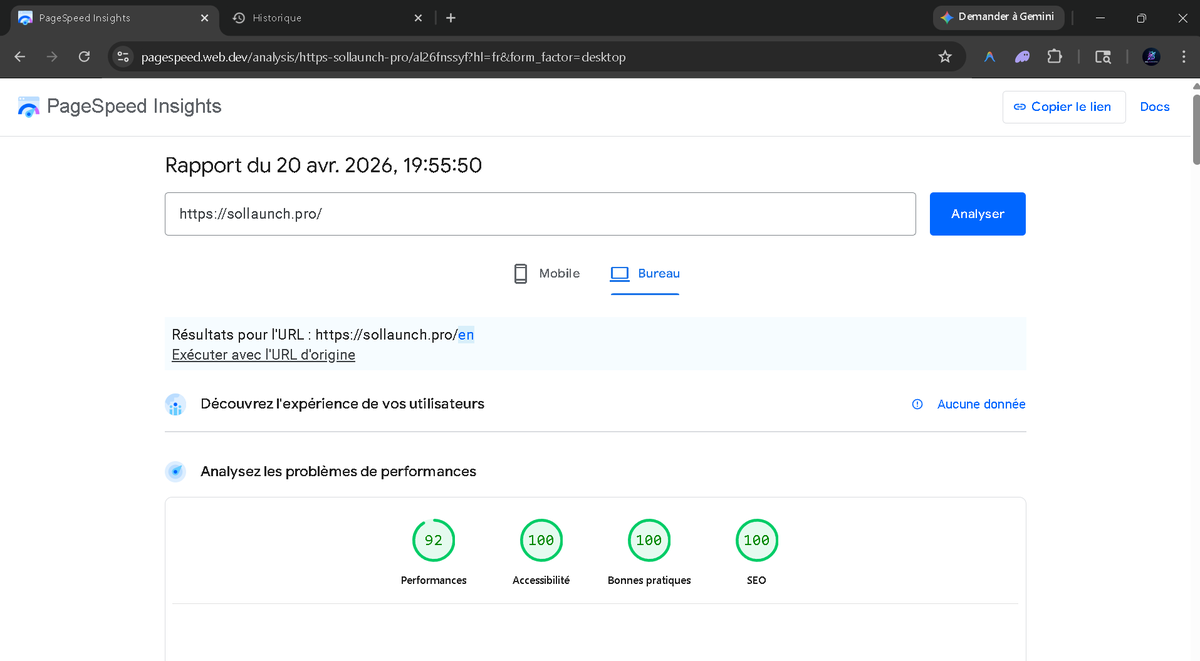
Task: Click Copier le lien button
Action: (x=1063, y=107)
